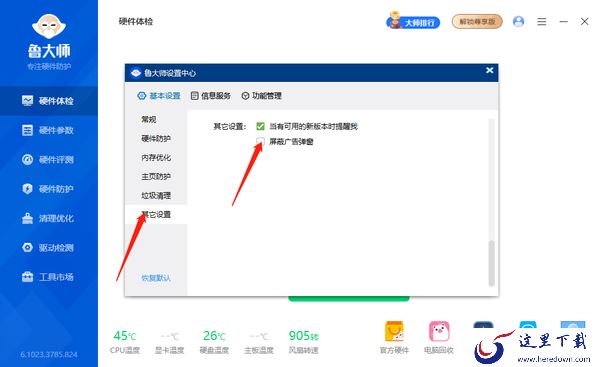Enable 屏蔽广告弹窗 checkbox
The image size is (600, 367).
(260, 142)
